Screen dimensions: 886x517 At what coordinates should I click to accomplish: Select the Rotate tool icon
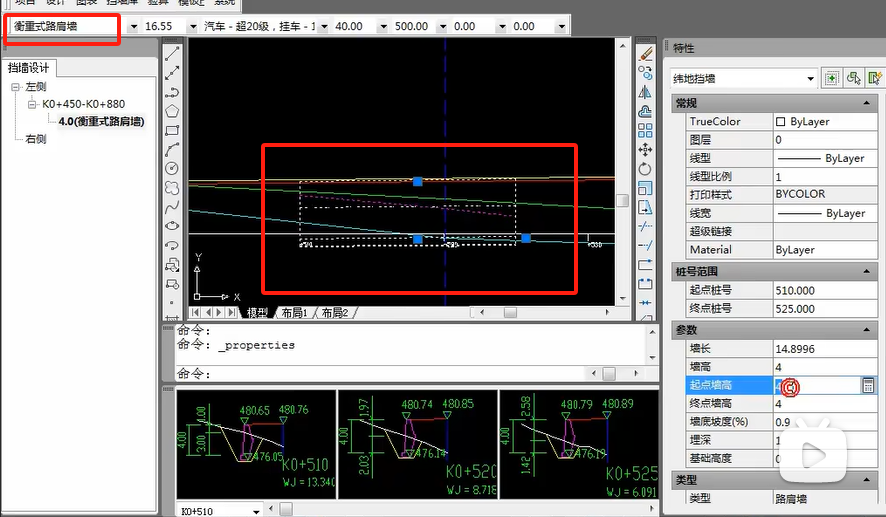point(645,168)
